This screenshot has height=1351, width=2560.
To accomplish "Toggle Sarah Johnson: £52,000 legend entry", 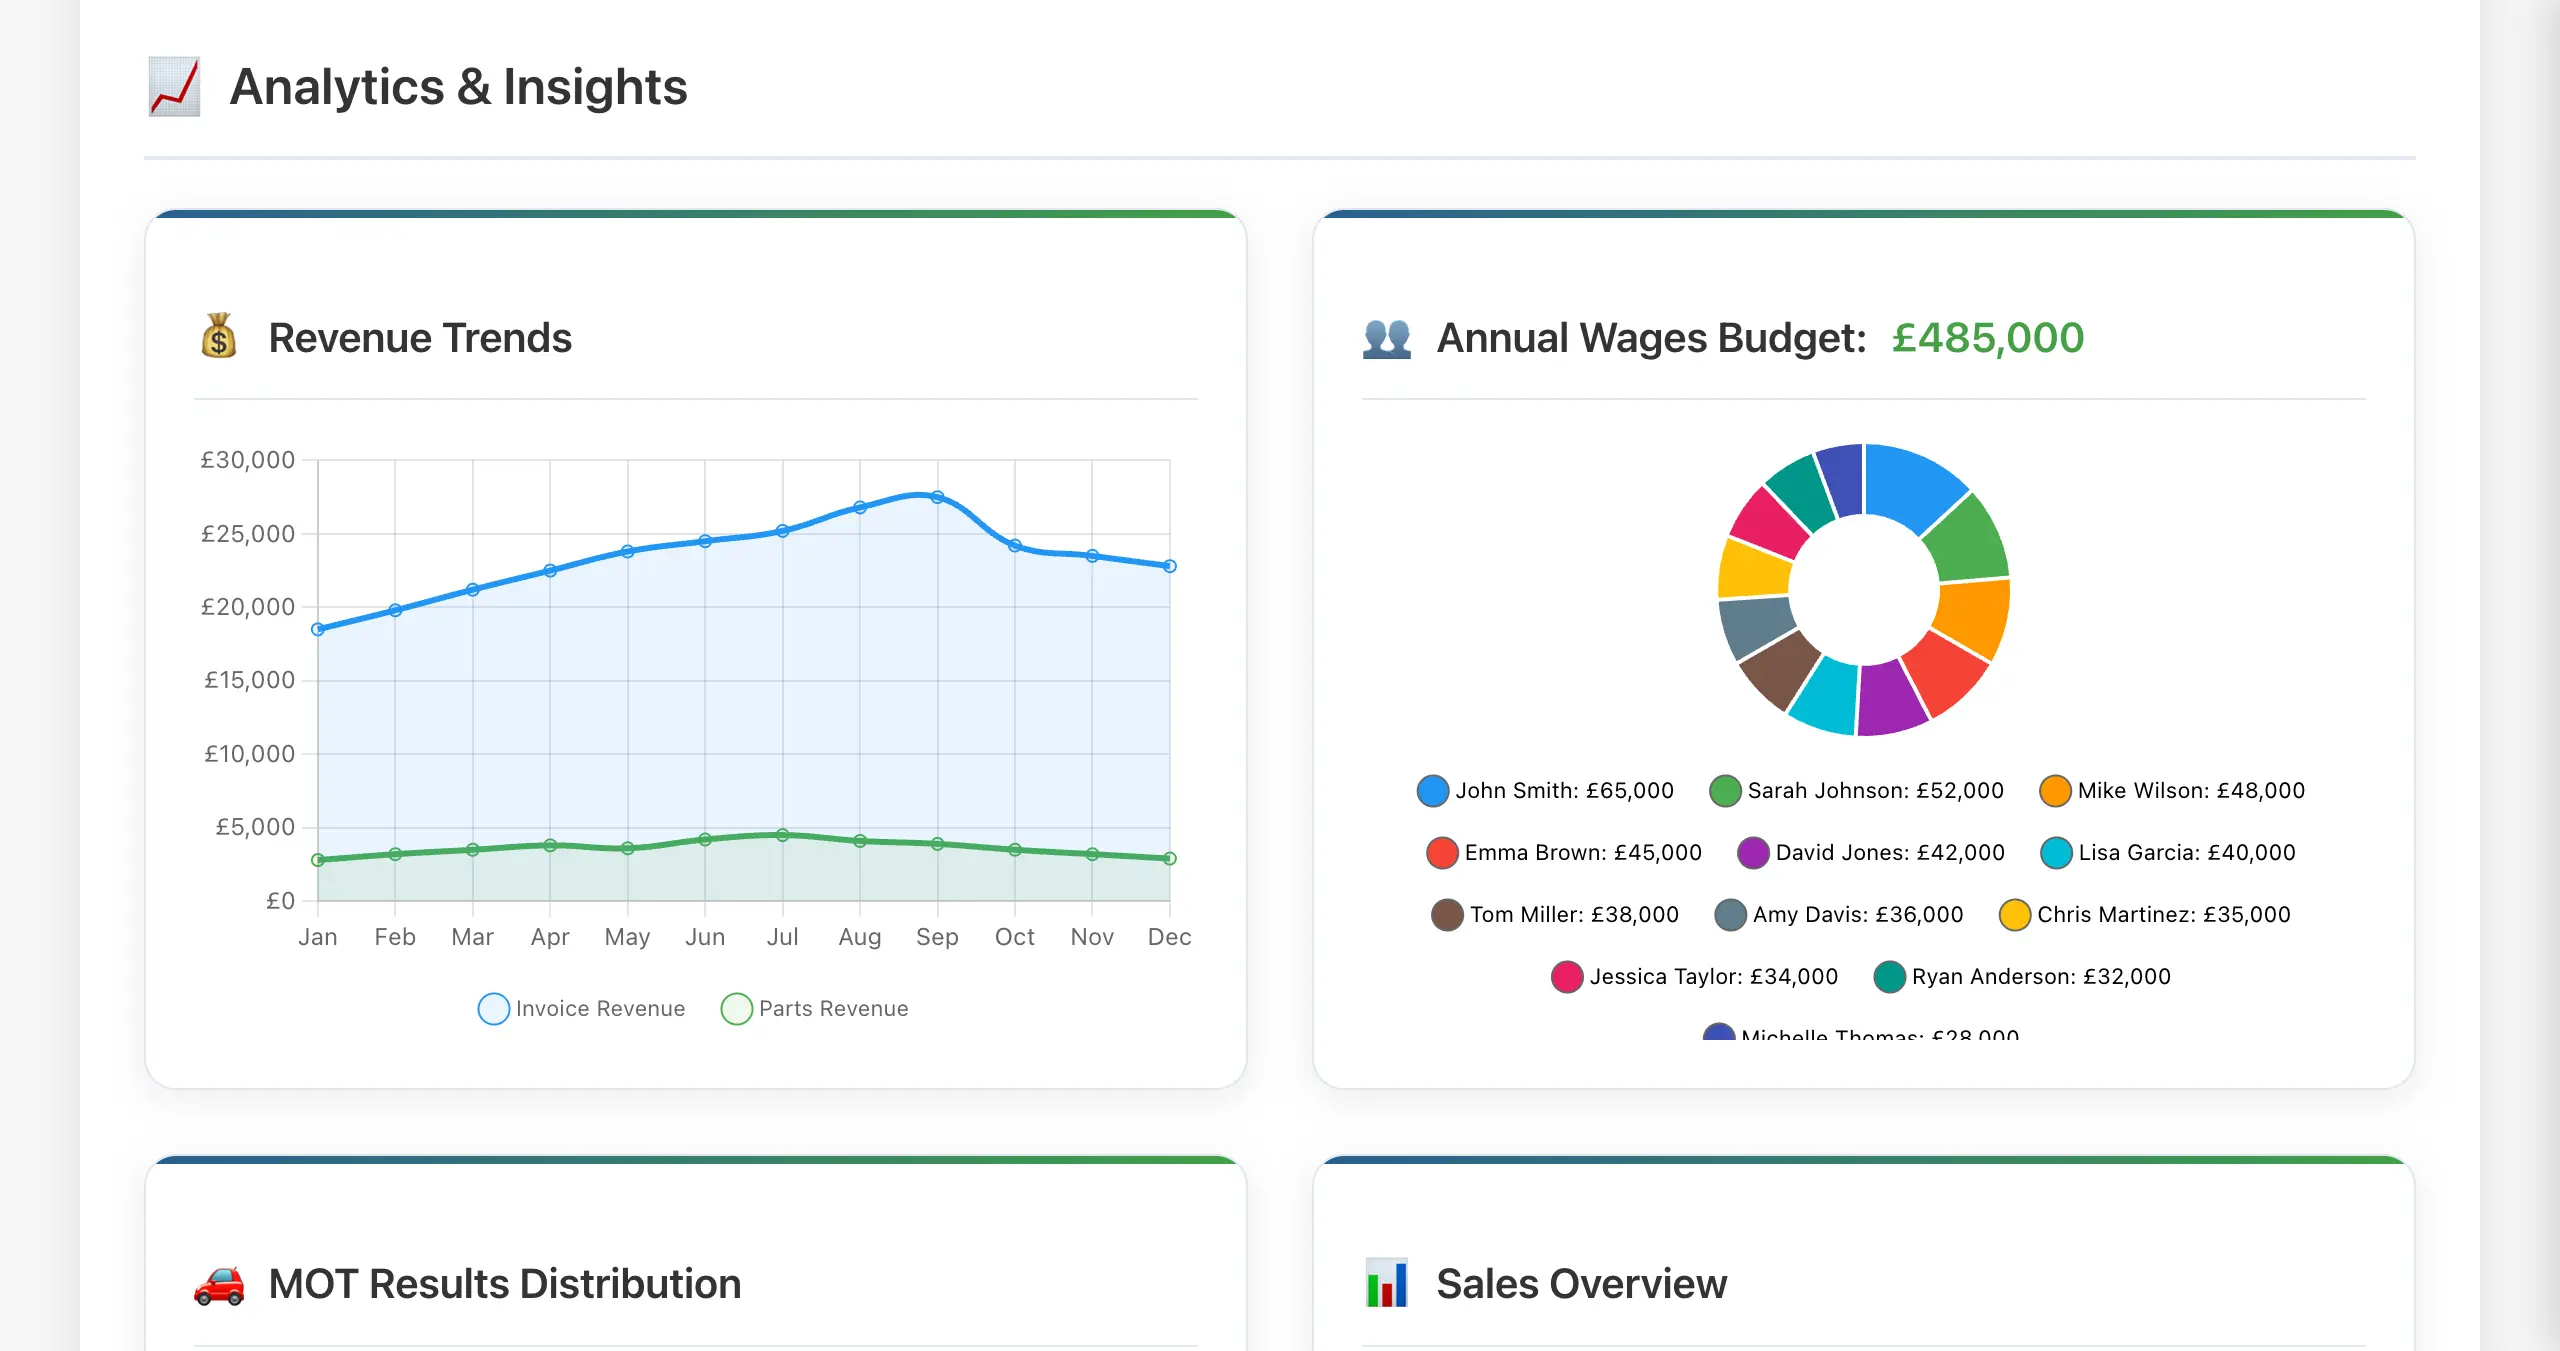I will click(1856, 790).
